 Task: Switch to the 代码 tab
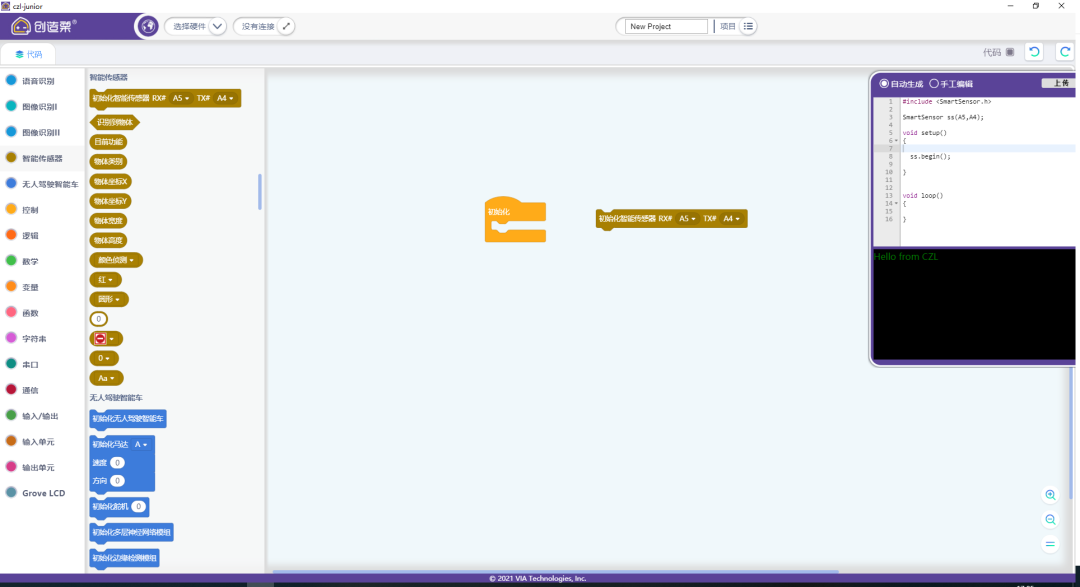point(29,54)
